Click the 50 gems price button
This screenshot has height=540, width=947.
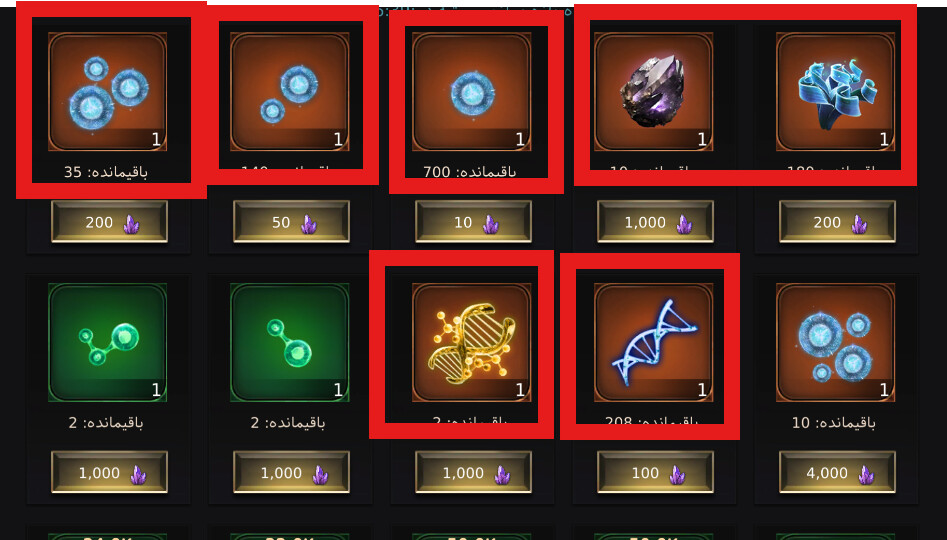point(291,222)
